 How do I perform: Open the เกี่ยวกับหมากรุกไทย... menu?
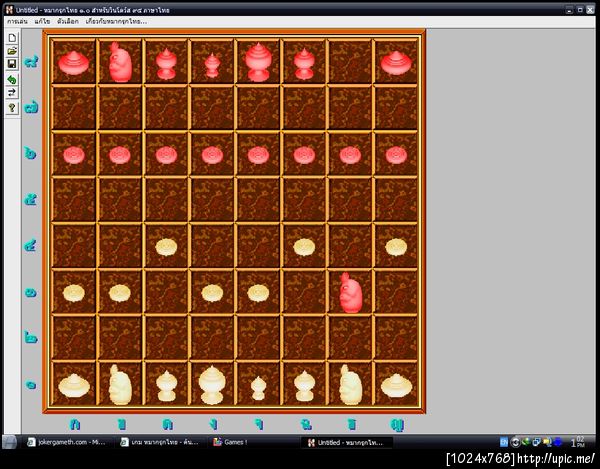[x=116, y=21]
